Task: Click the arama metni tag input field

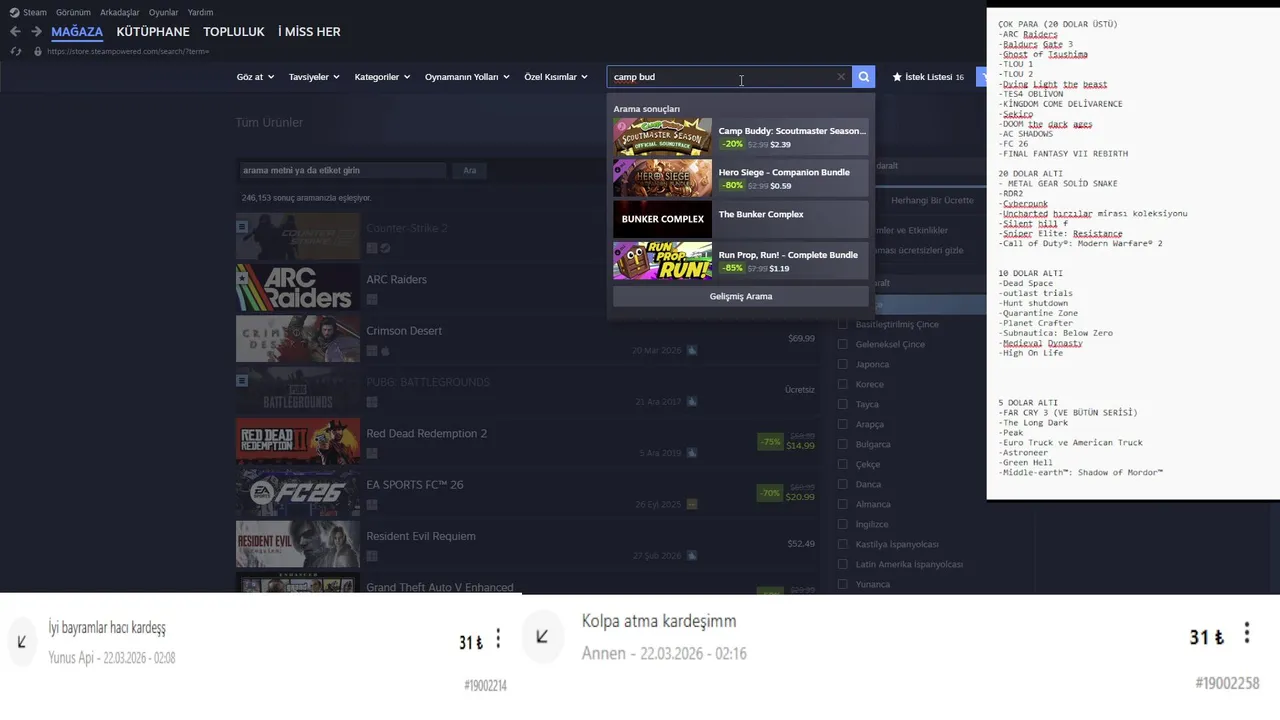Action: (341, 170)
